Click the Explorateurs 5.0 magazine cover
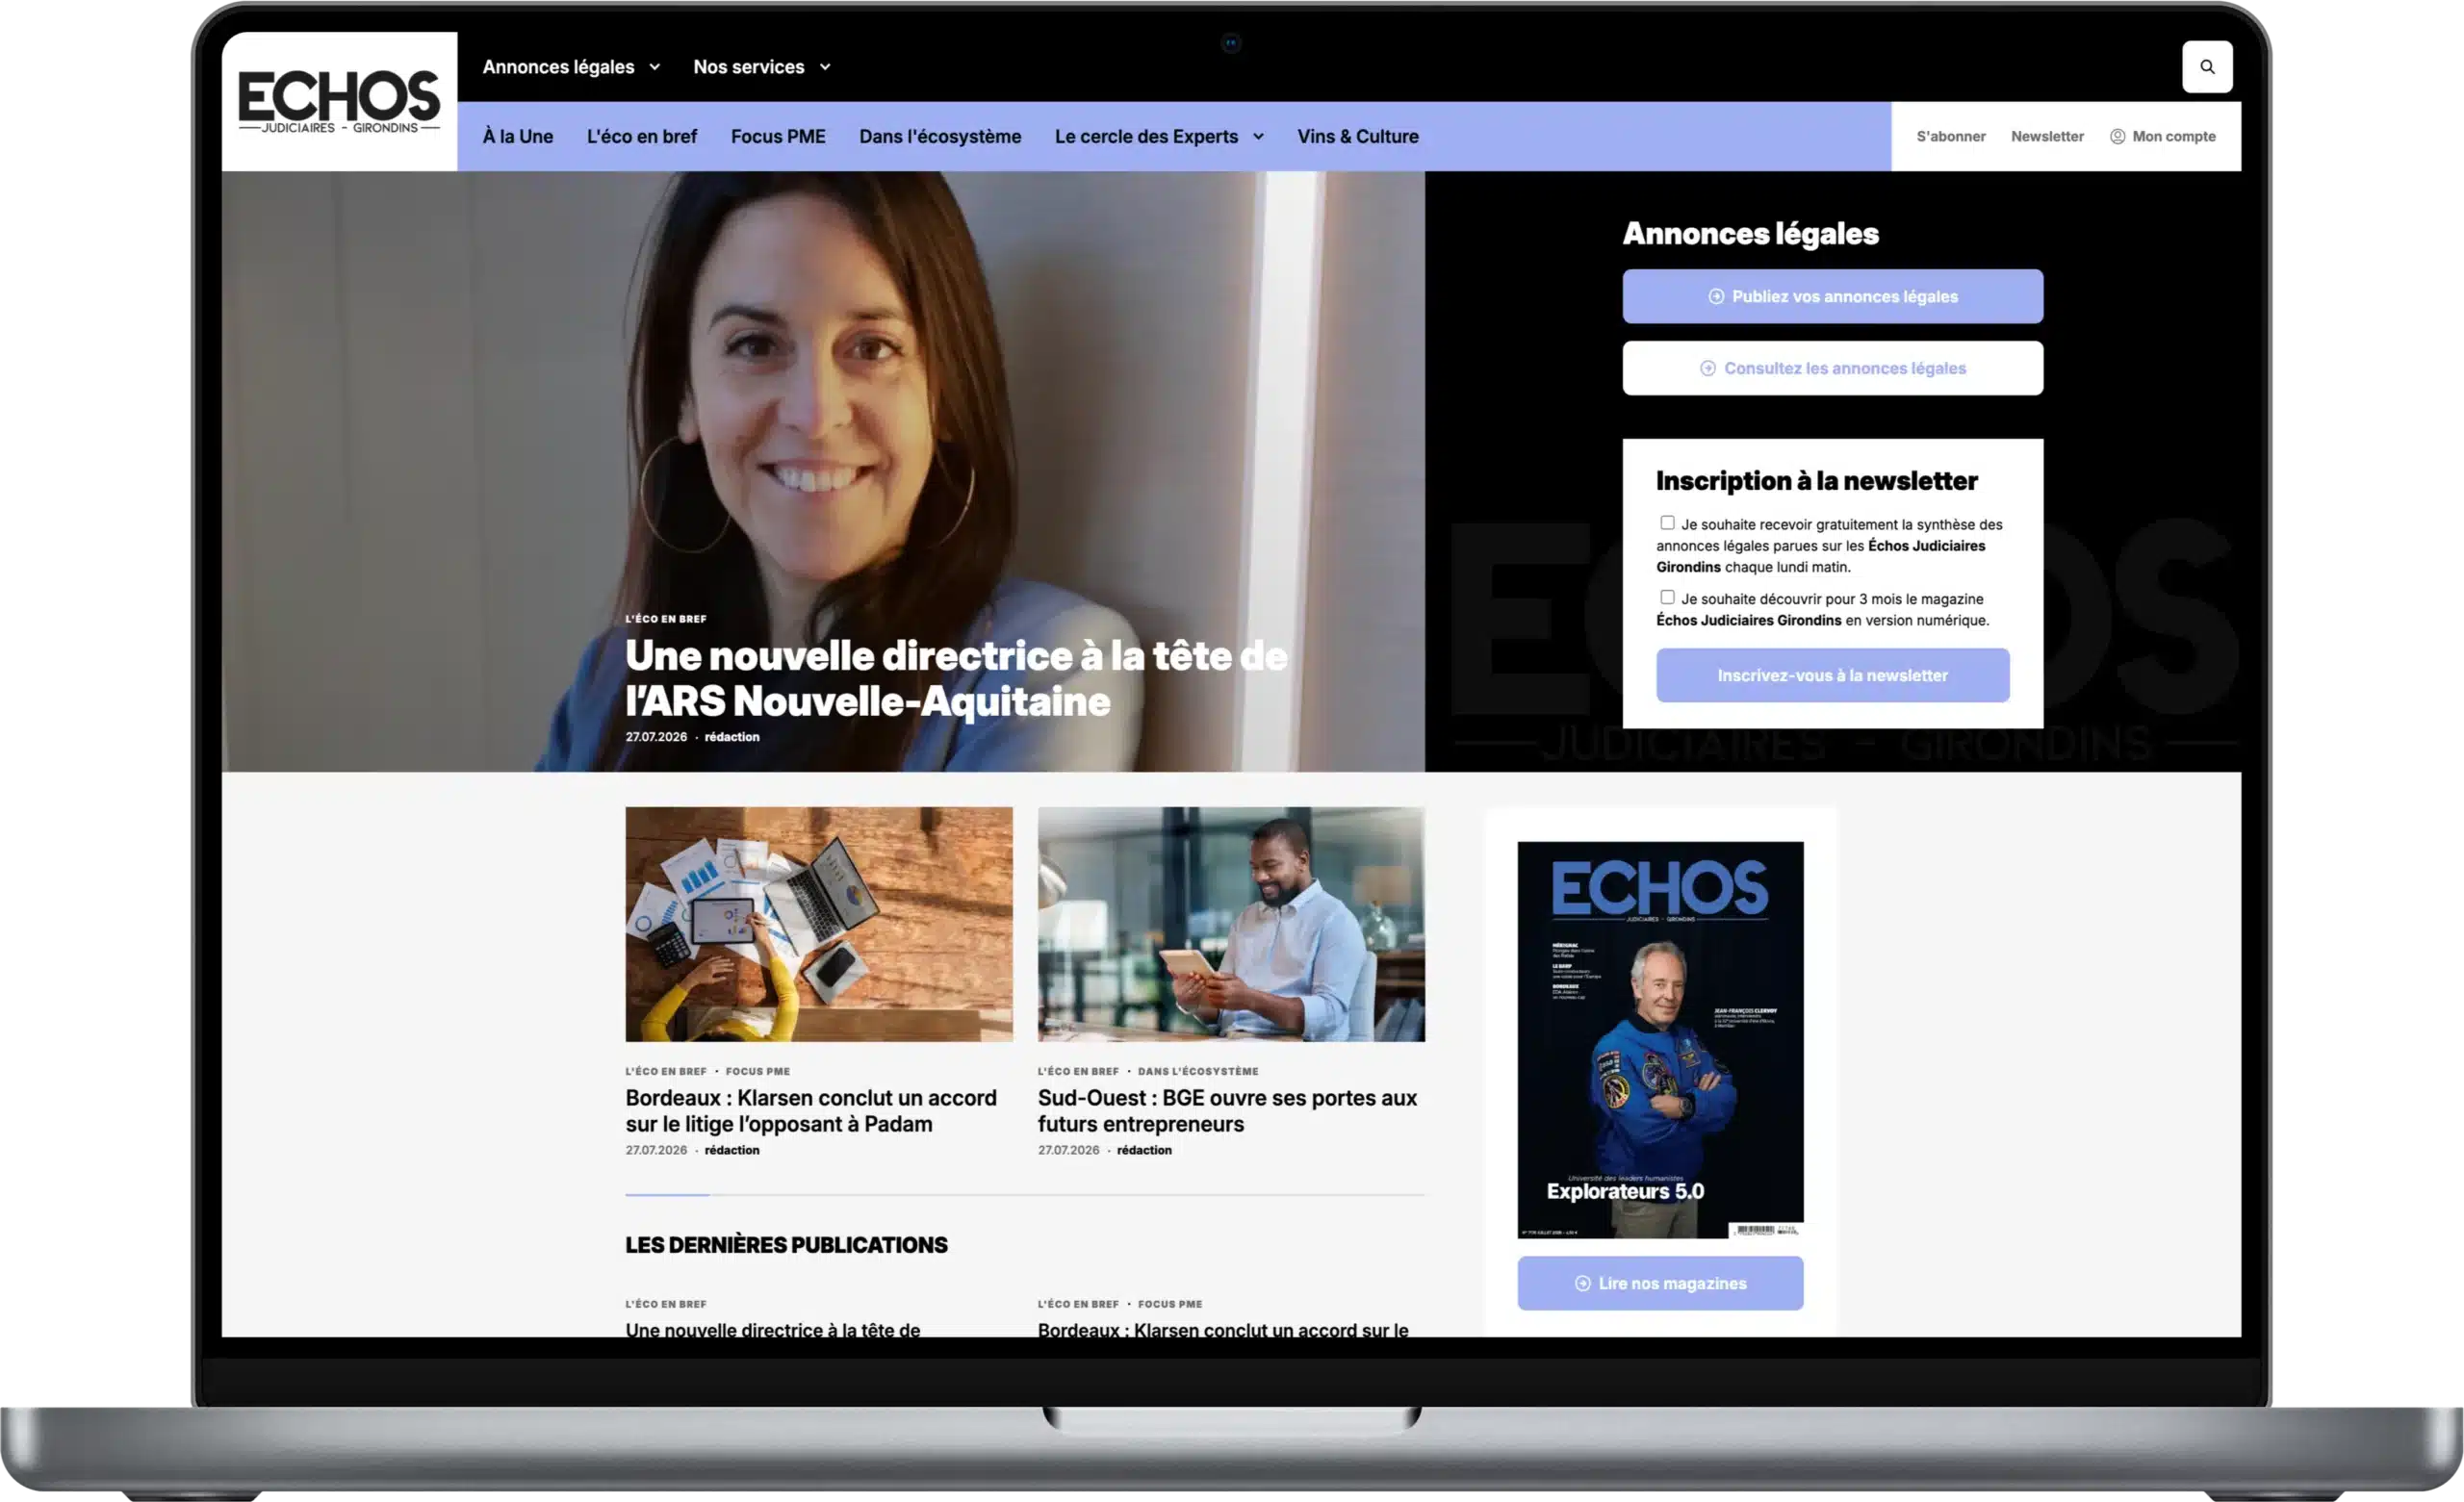 pos(1660,1040)
